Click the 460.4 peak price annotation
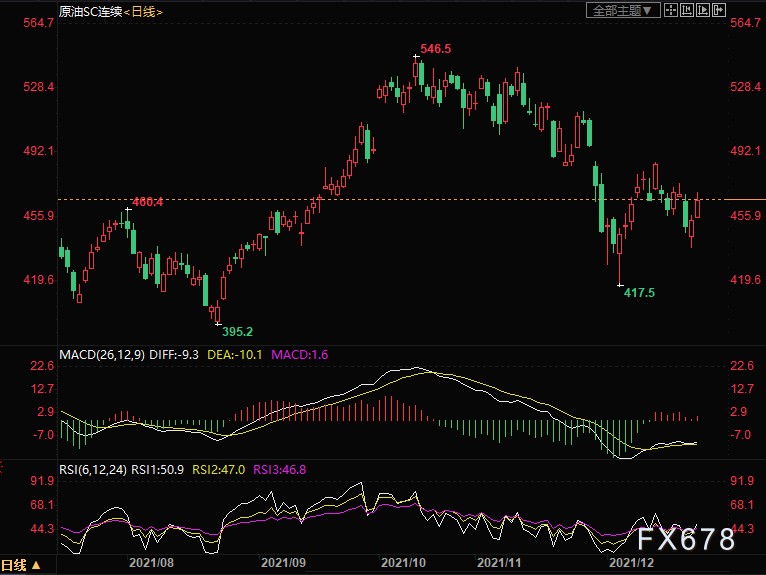Image resolution: width=766 pixels, height=575 pixels. click(x=148, y=202)
